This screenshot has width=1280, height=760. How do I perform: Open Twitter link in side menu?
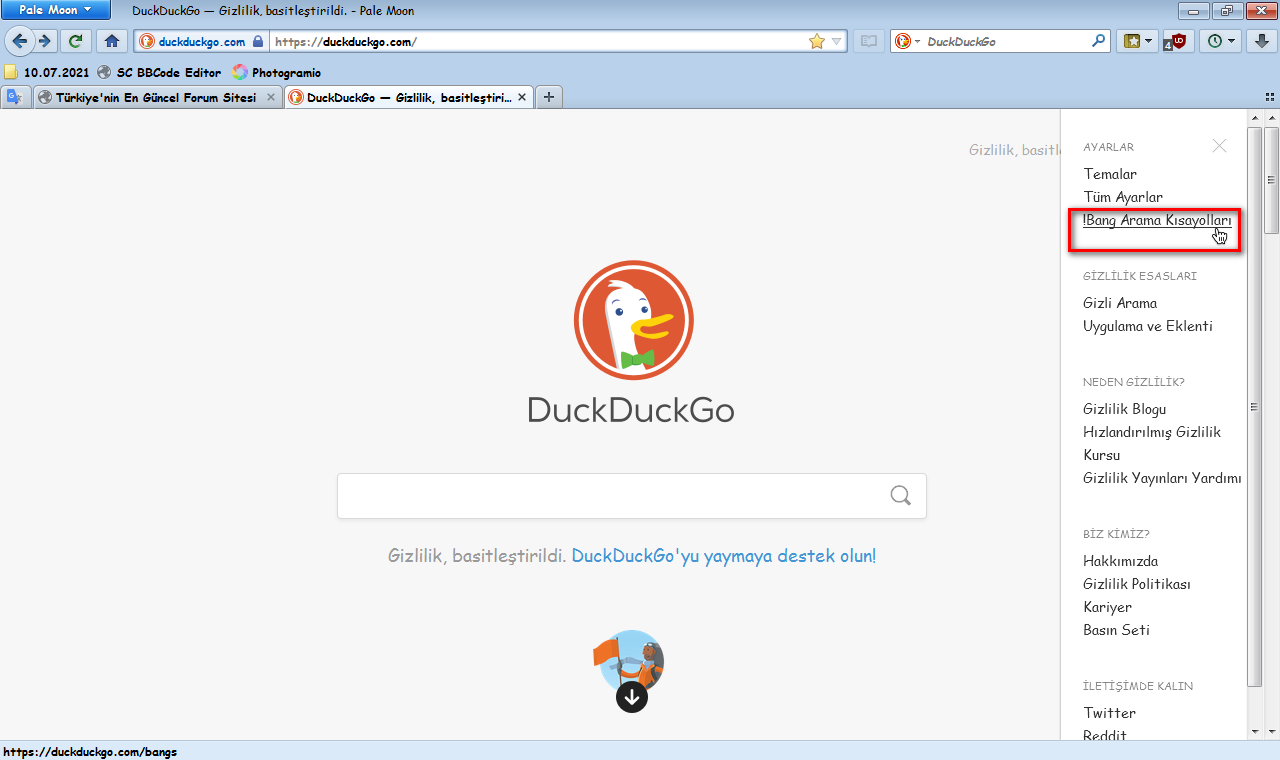(1110, 713)
